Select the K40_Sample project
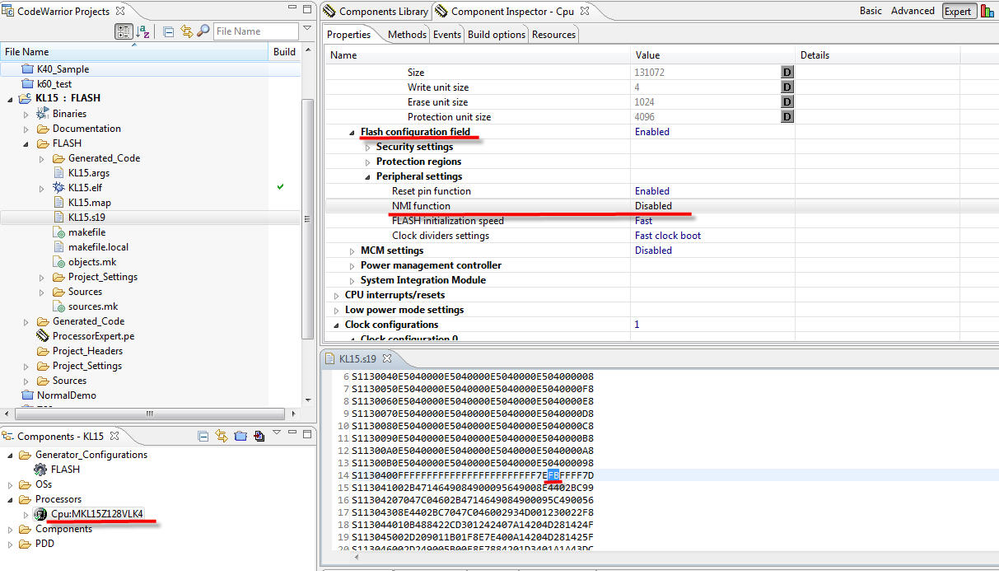This screenshot has width=999, height=571. pyautogui.click(x=62, y=69)
